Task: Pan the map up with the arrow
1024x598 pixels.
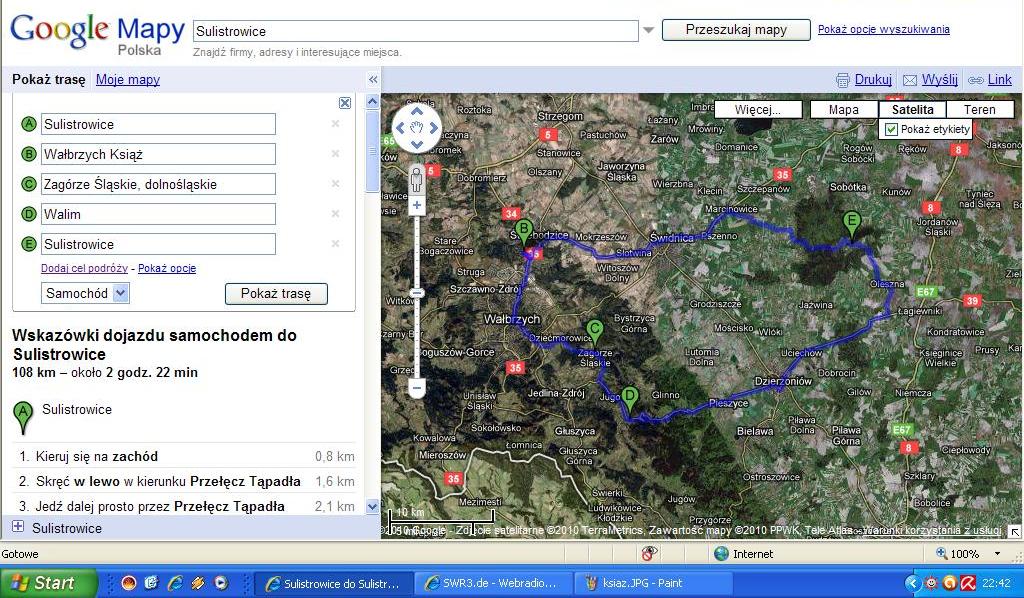Action: click(x=417, y=112)
